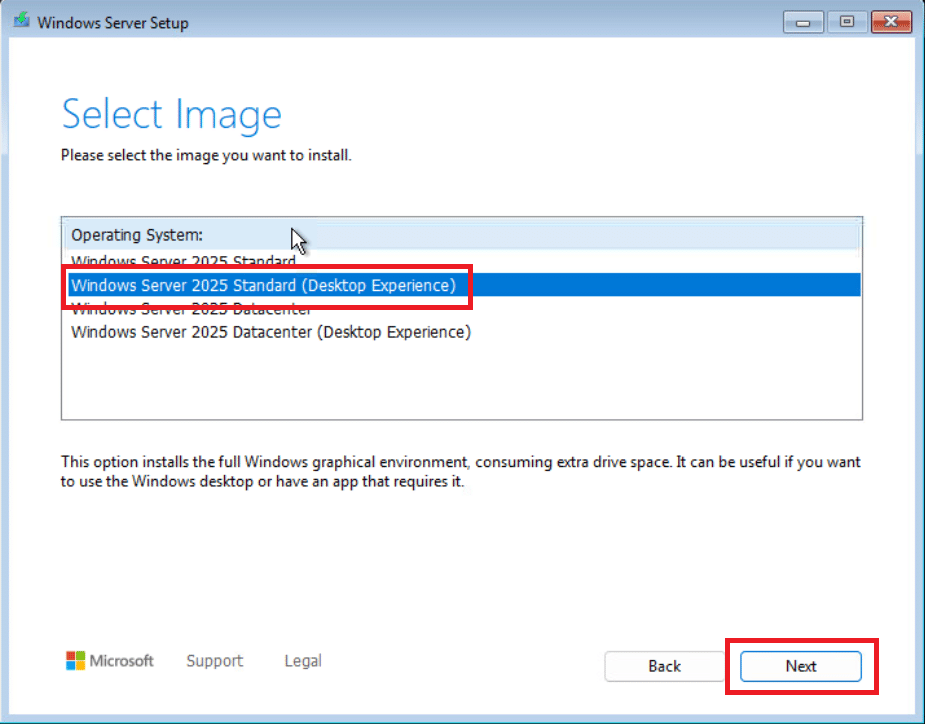This screenshot has height=724, width=925.
Task: Open the Support link
Action: 215,660
